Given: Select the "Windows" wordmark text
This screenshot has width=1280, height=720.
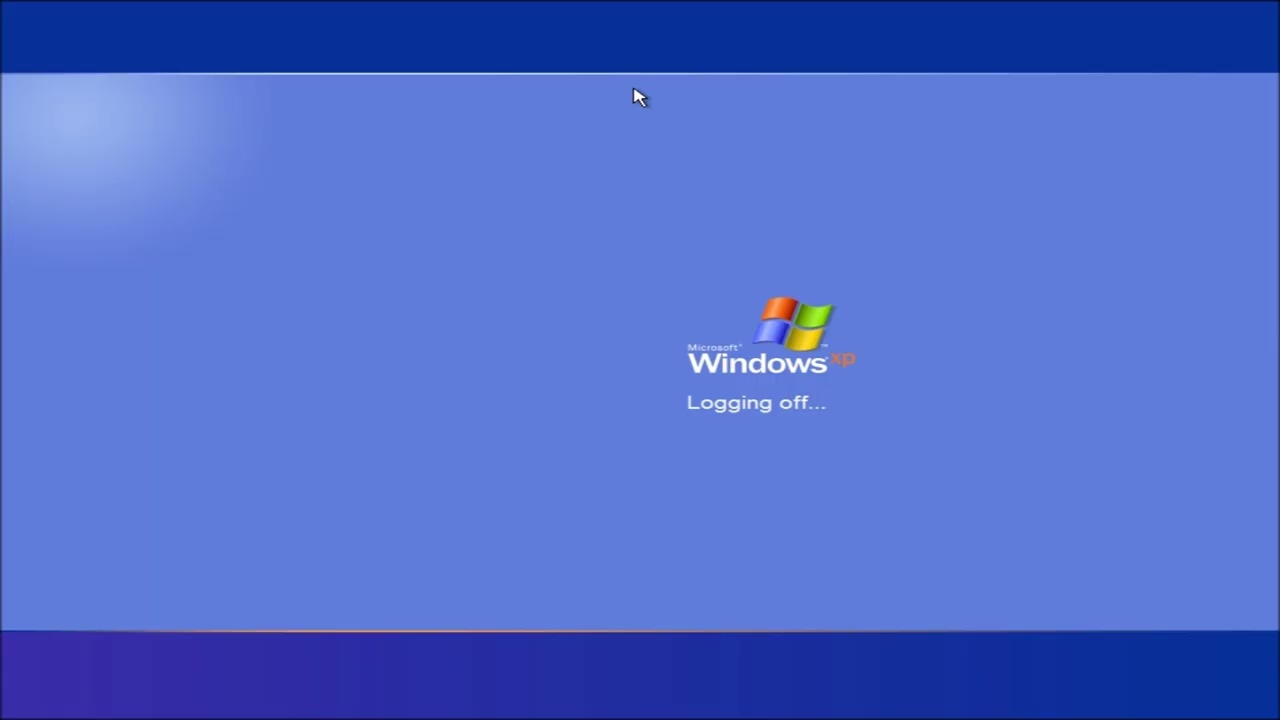Looking at the screenshot, I should [x=757, y=363].
